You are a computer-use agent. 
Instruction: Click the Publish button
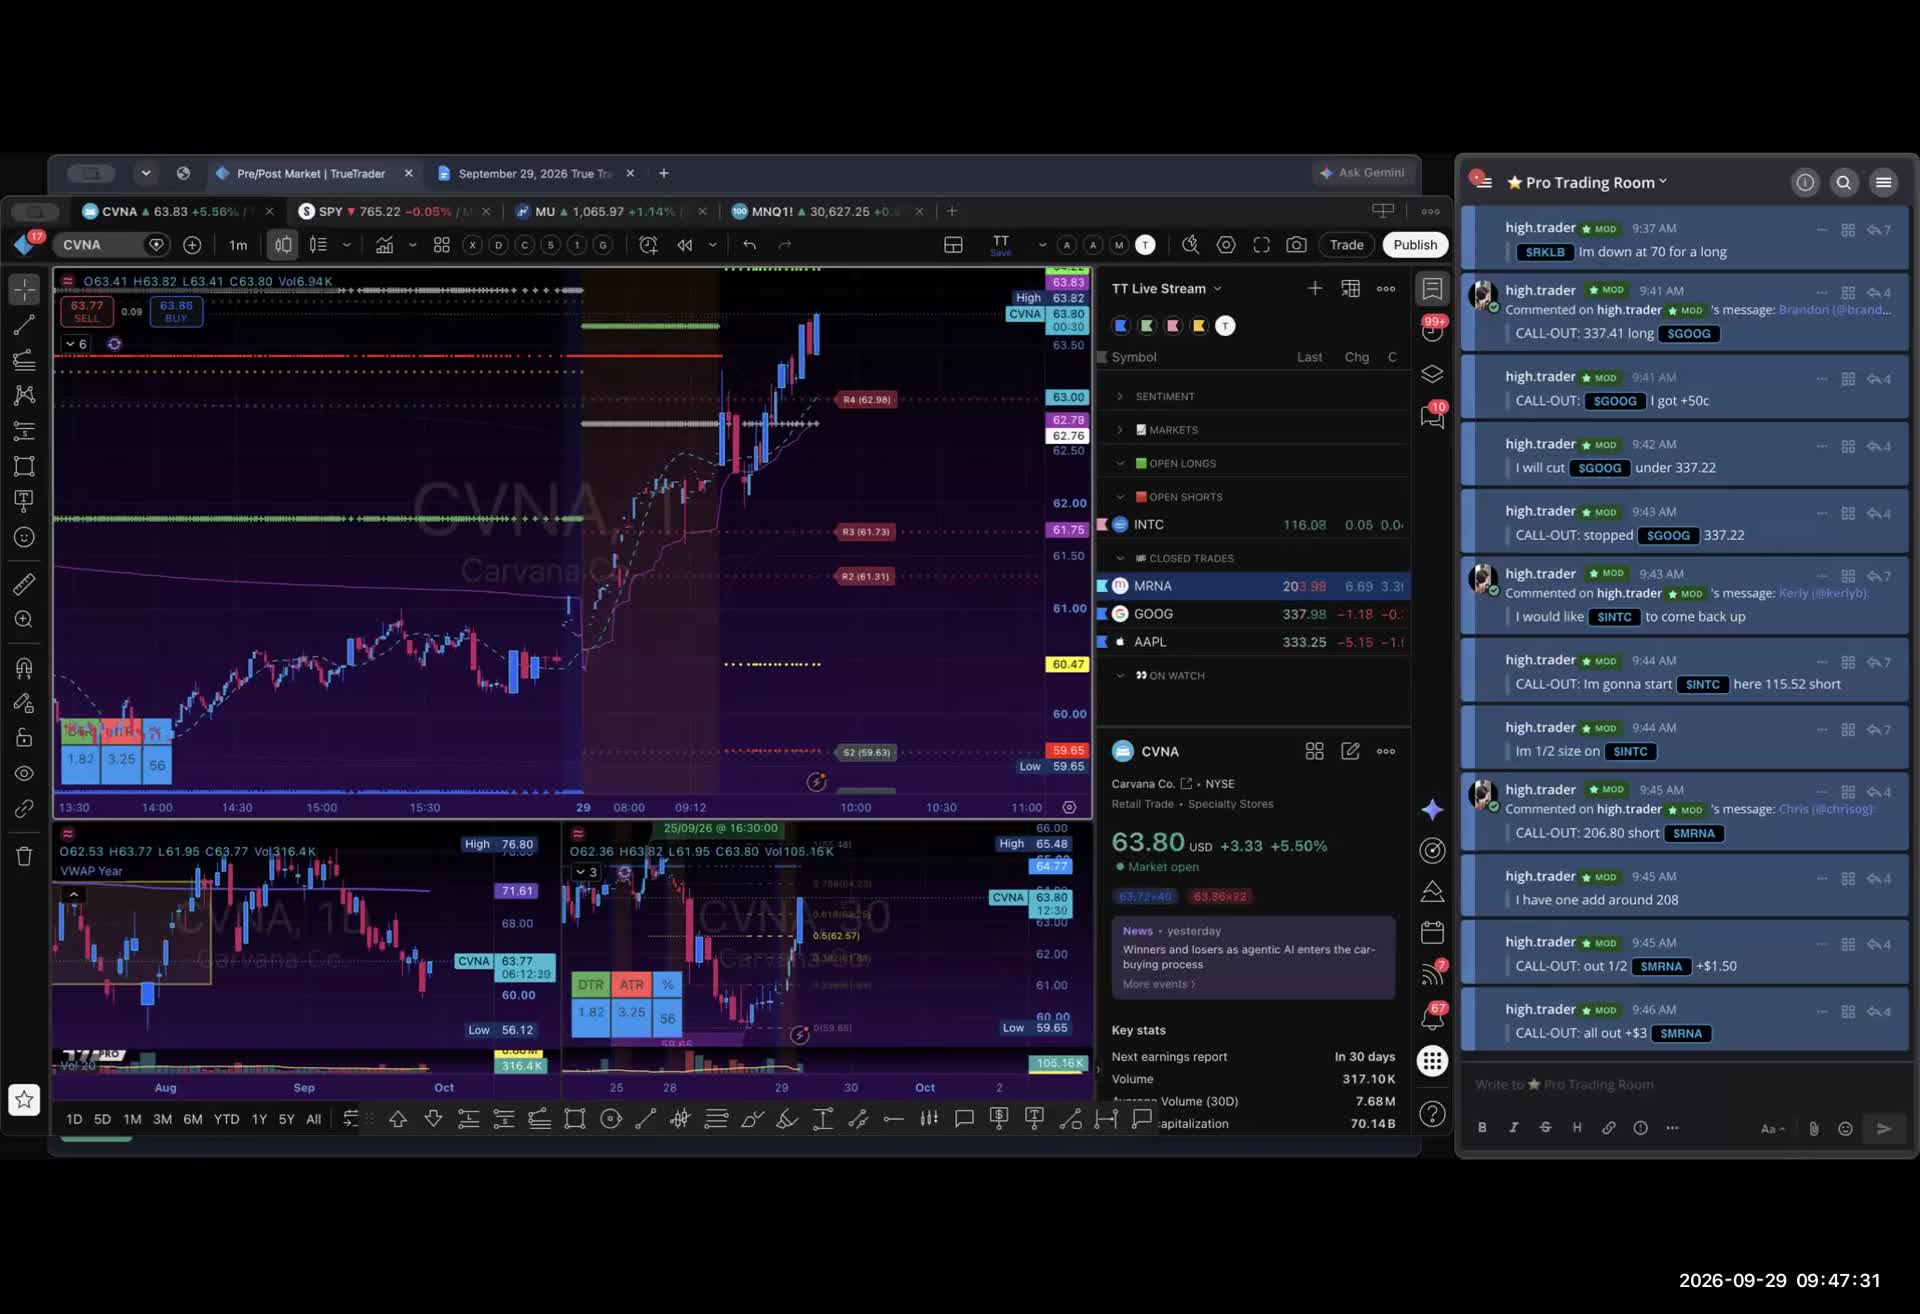coord(1415,245)
